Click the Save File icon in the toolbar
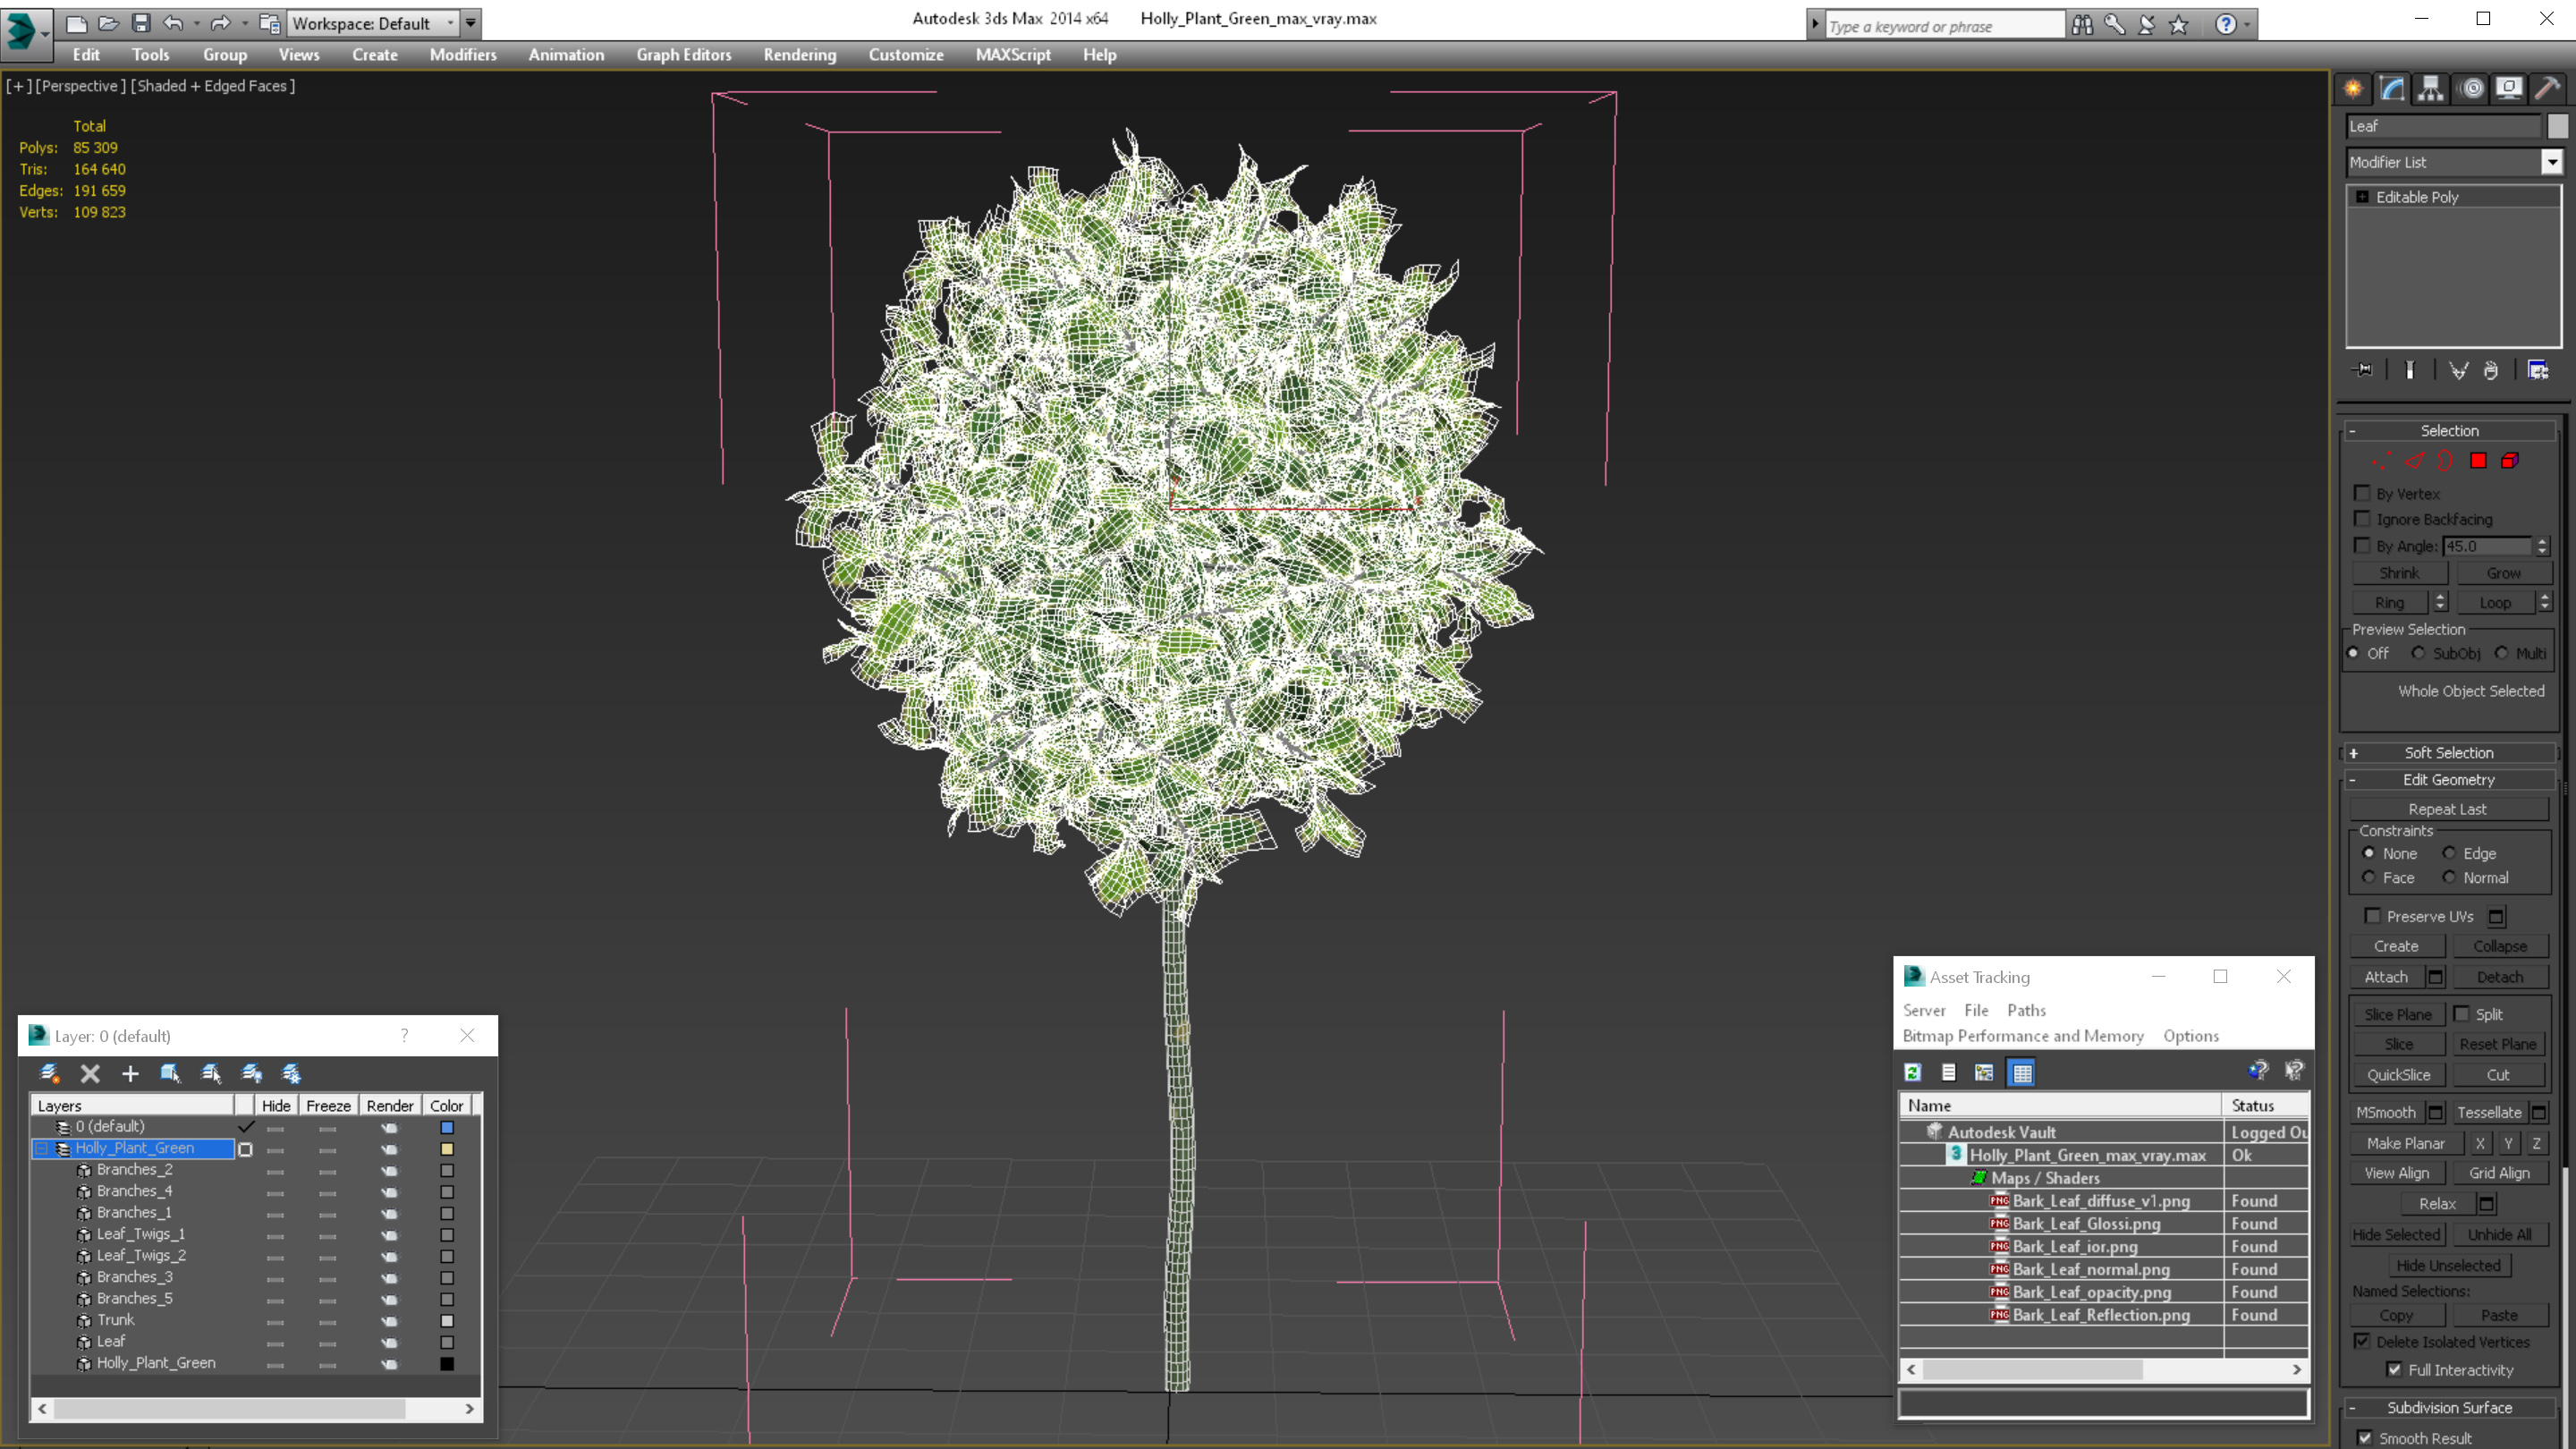 (x=141, y=23)
